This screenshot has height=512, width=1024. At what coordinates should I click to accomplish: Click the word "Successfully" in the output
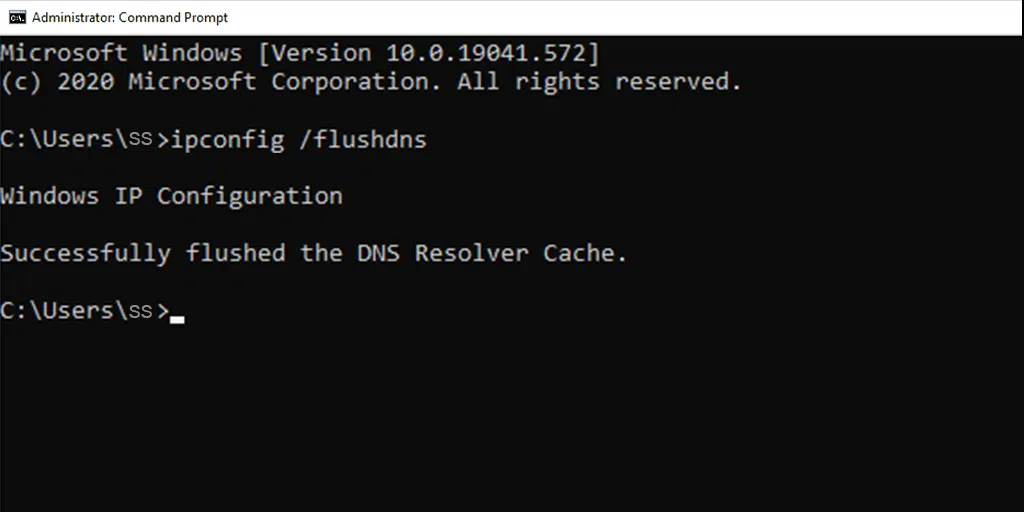pos(85,253)
